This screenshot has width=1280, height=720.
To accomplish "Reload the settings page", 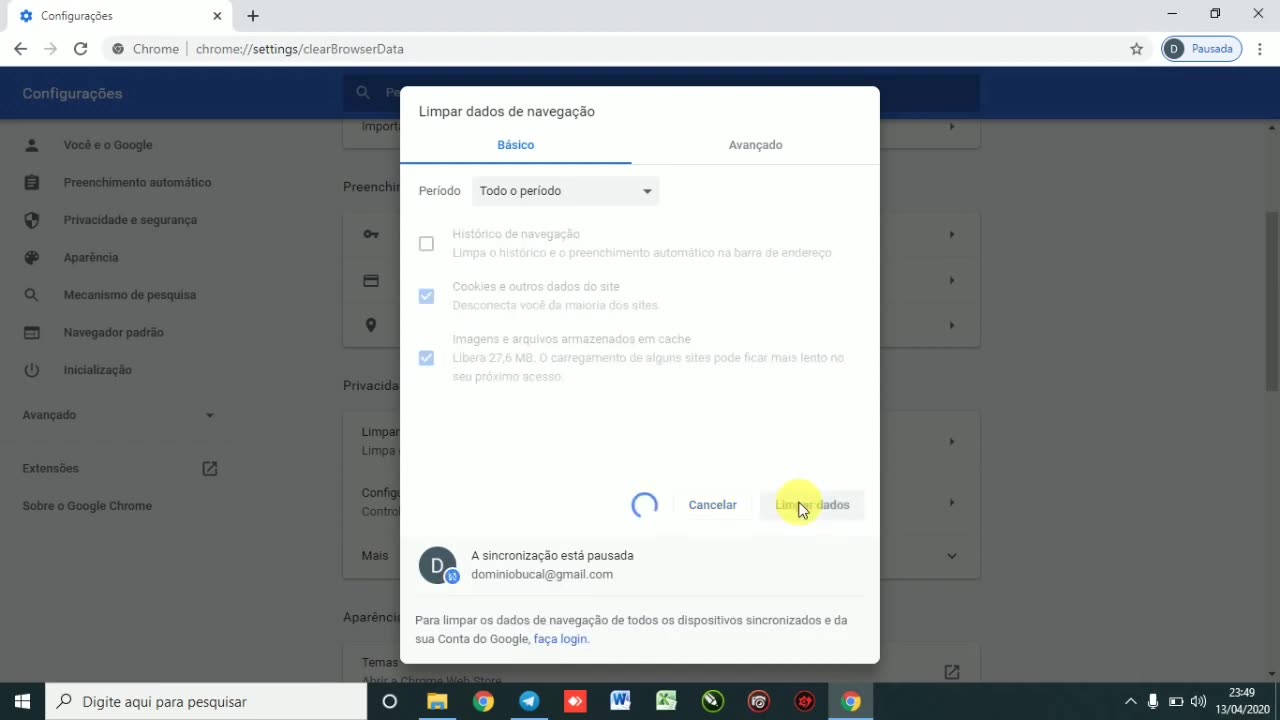I will coord(80,49).
